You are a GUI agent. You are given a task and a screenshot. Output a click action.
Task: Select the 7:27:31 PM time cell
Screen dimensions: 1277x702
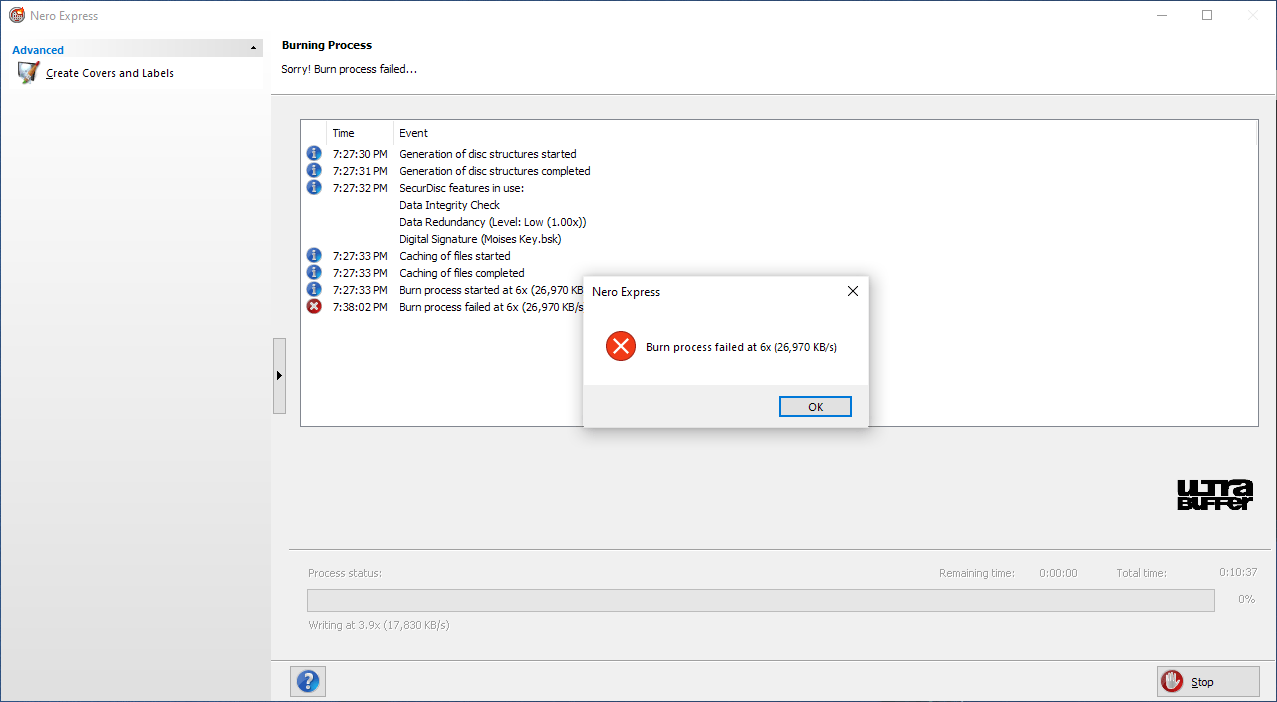point(359,171)
